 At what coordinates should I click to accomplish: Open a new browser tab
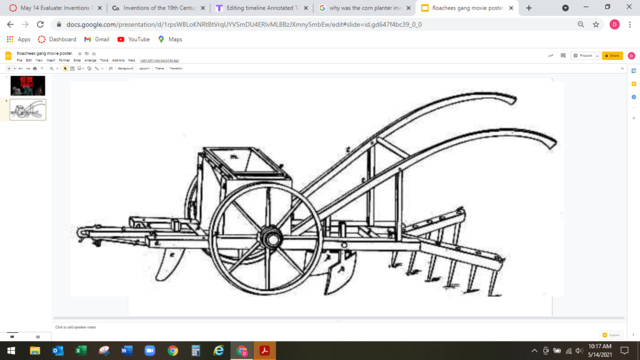(529, 8)
